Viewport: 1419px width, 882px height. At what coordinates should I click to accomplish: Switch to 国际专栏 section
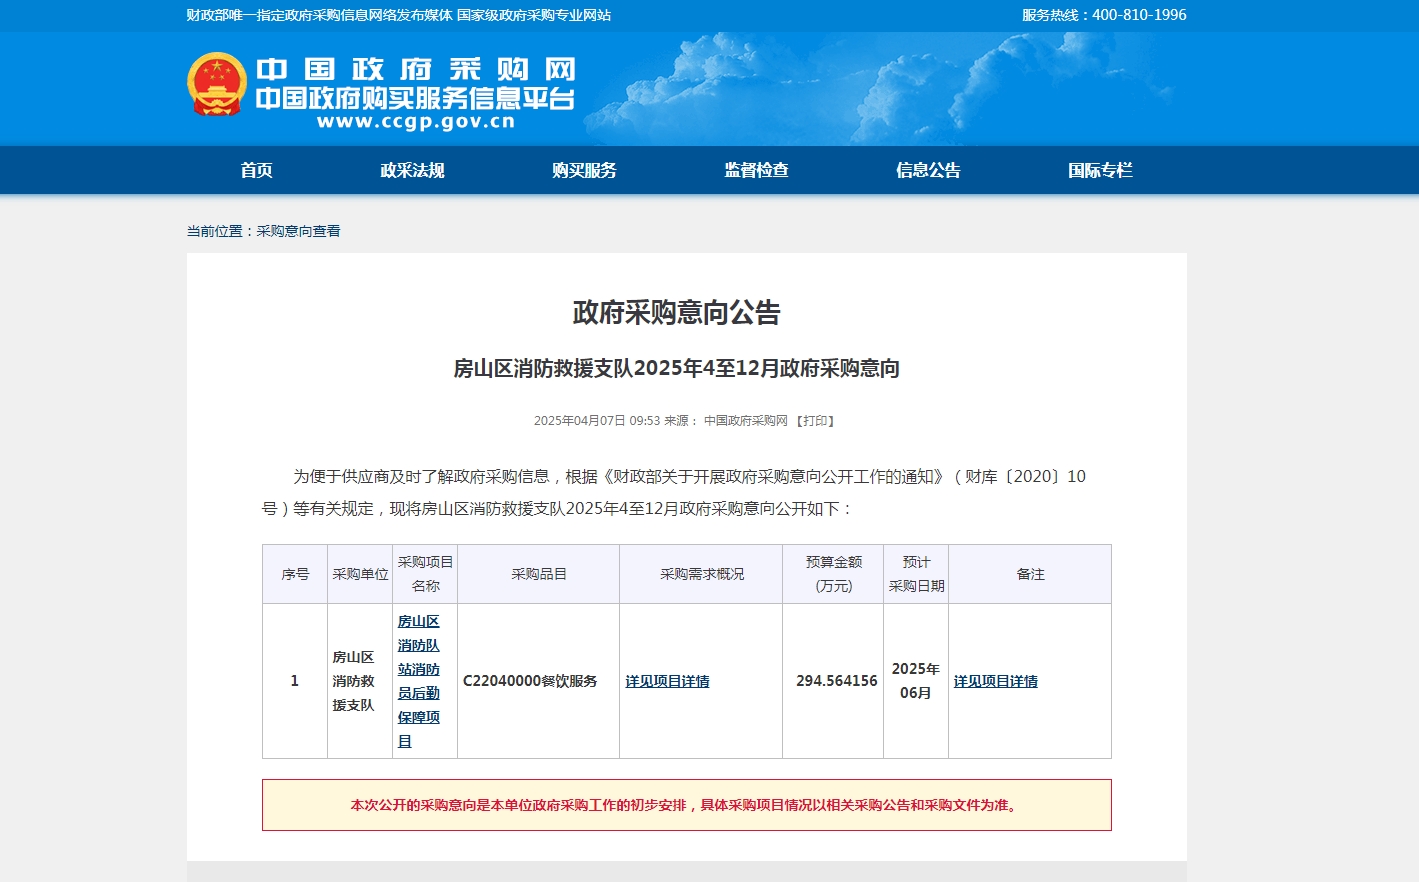pyautogui.click(x=1100, y=170)
